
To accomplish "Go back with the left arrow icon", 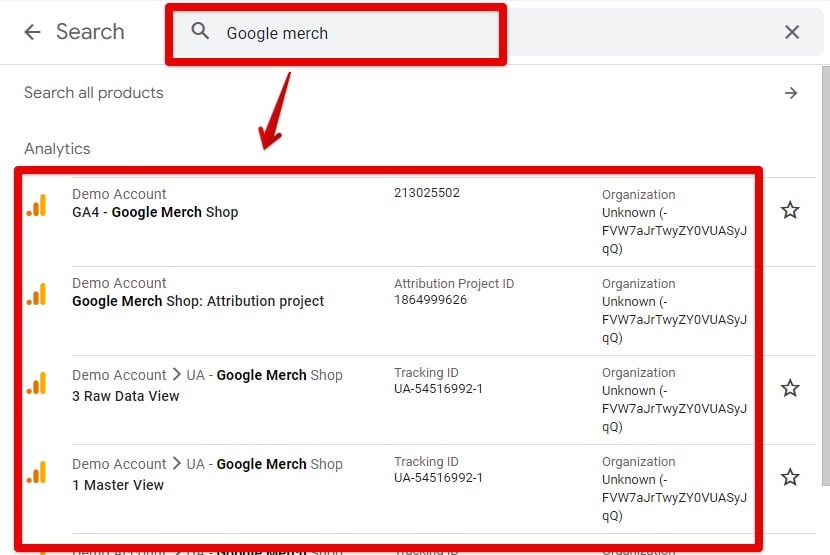I will pyautogui.click(x=32, y=32).
